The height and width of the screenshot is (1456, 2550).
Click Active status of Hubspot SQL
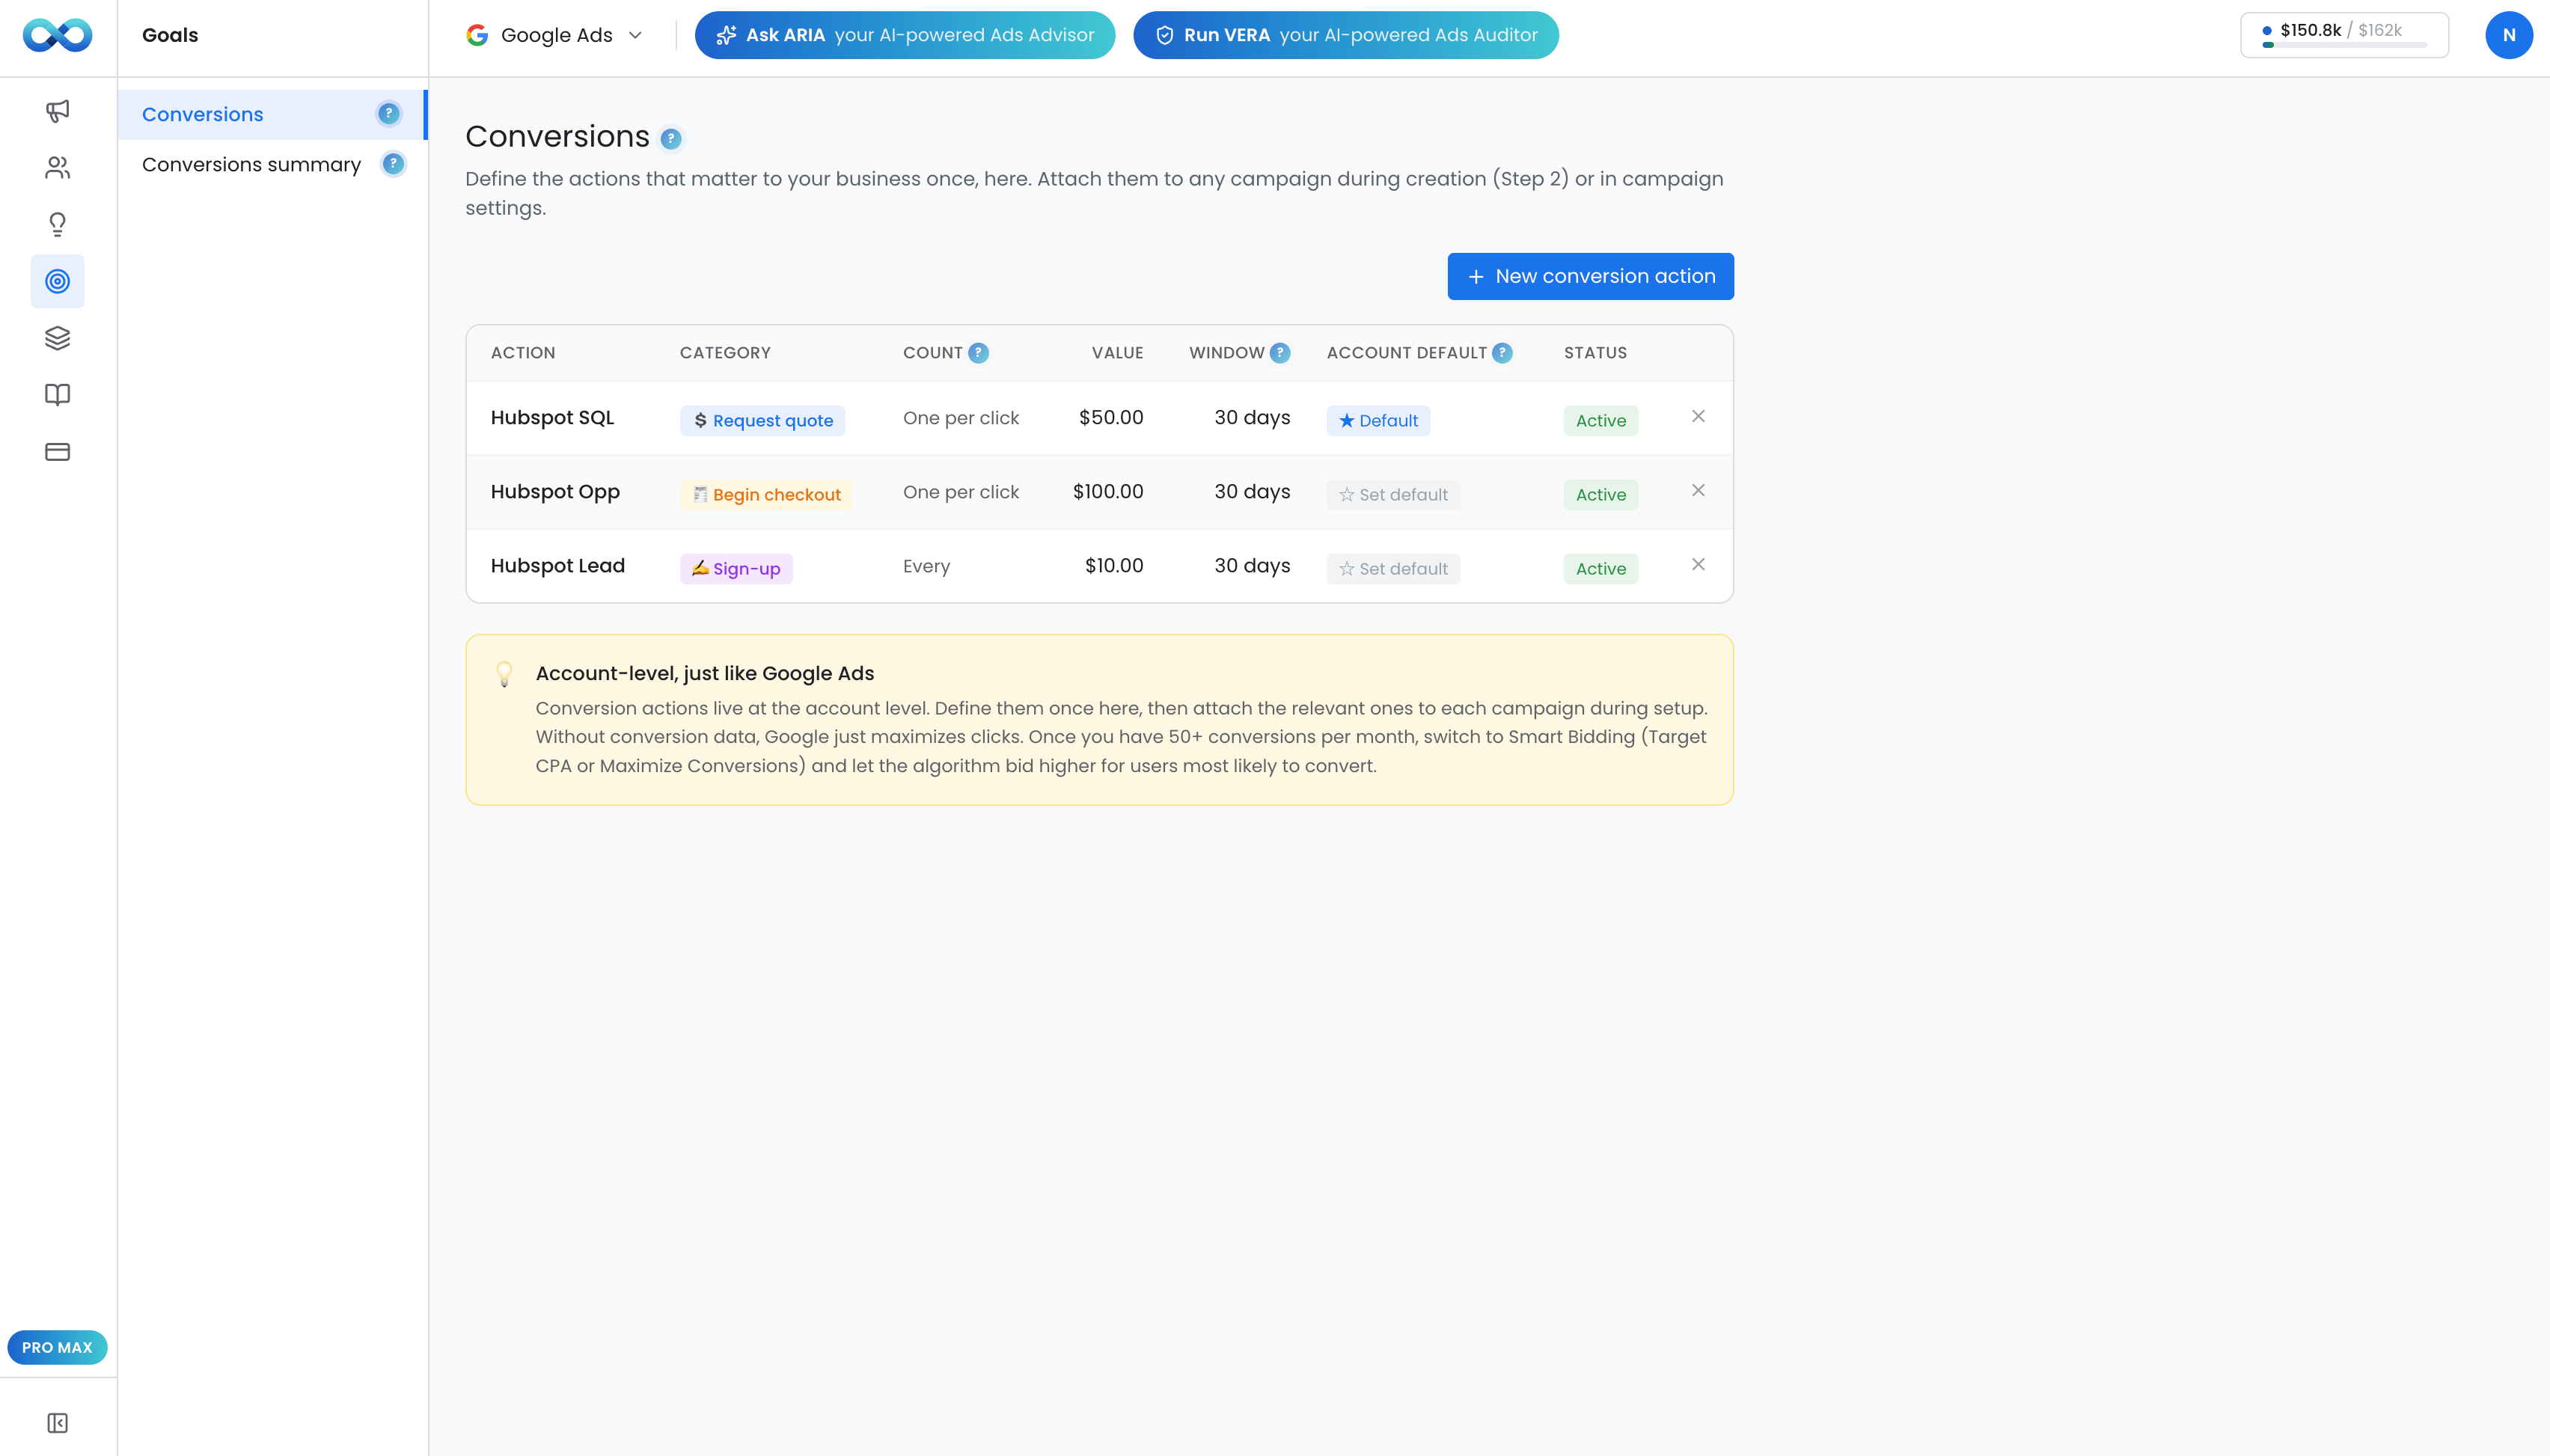pos(1601,421)
